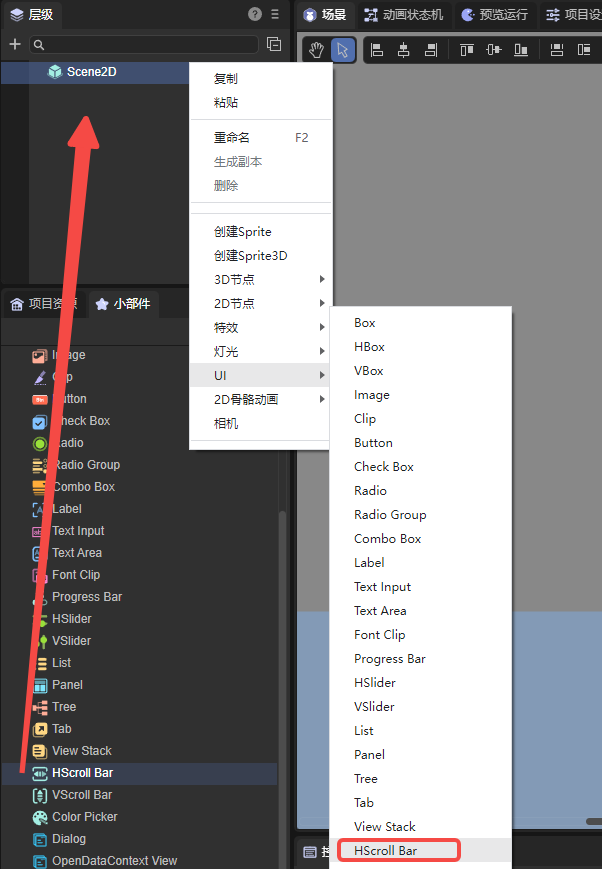Screen dimensions: 602x869
Task: Expand the 灯光 submenu
Action: pos(260,351)
